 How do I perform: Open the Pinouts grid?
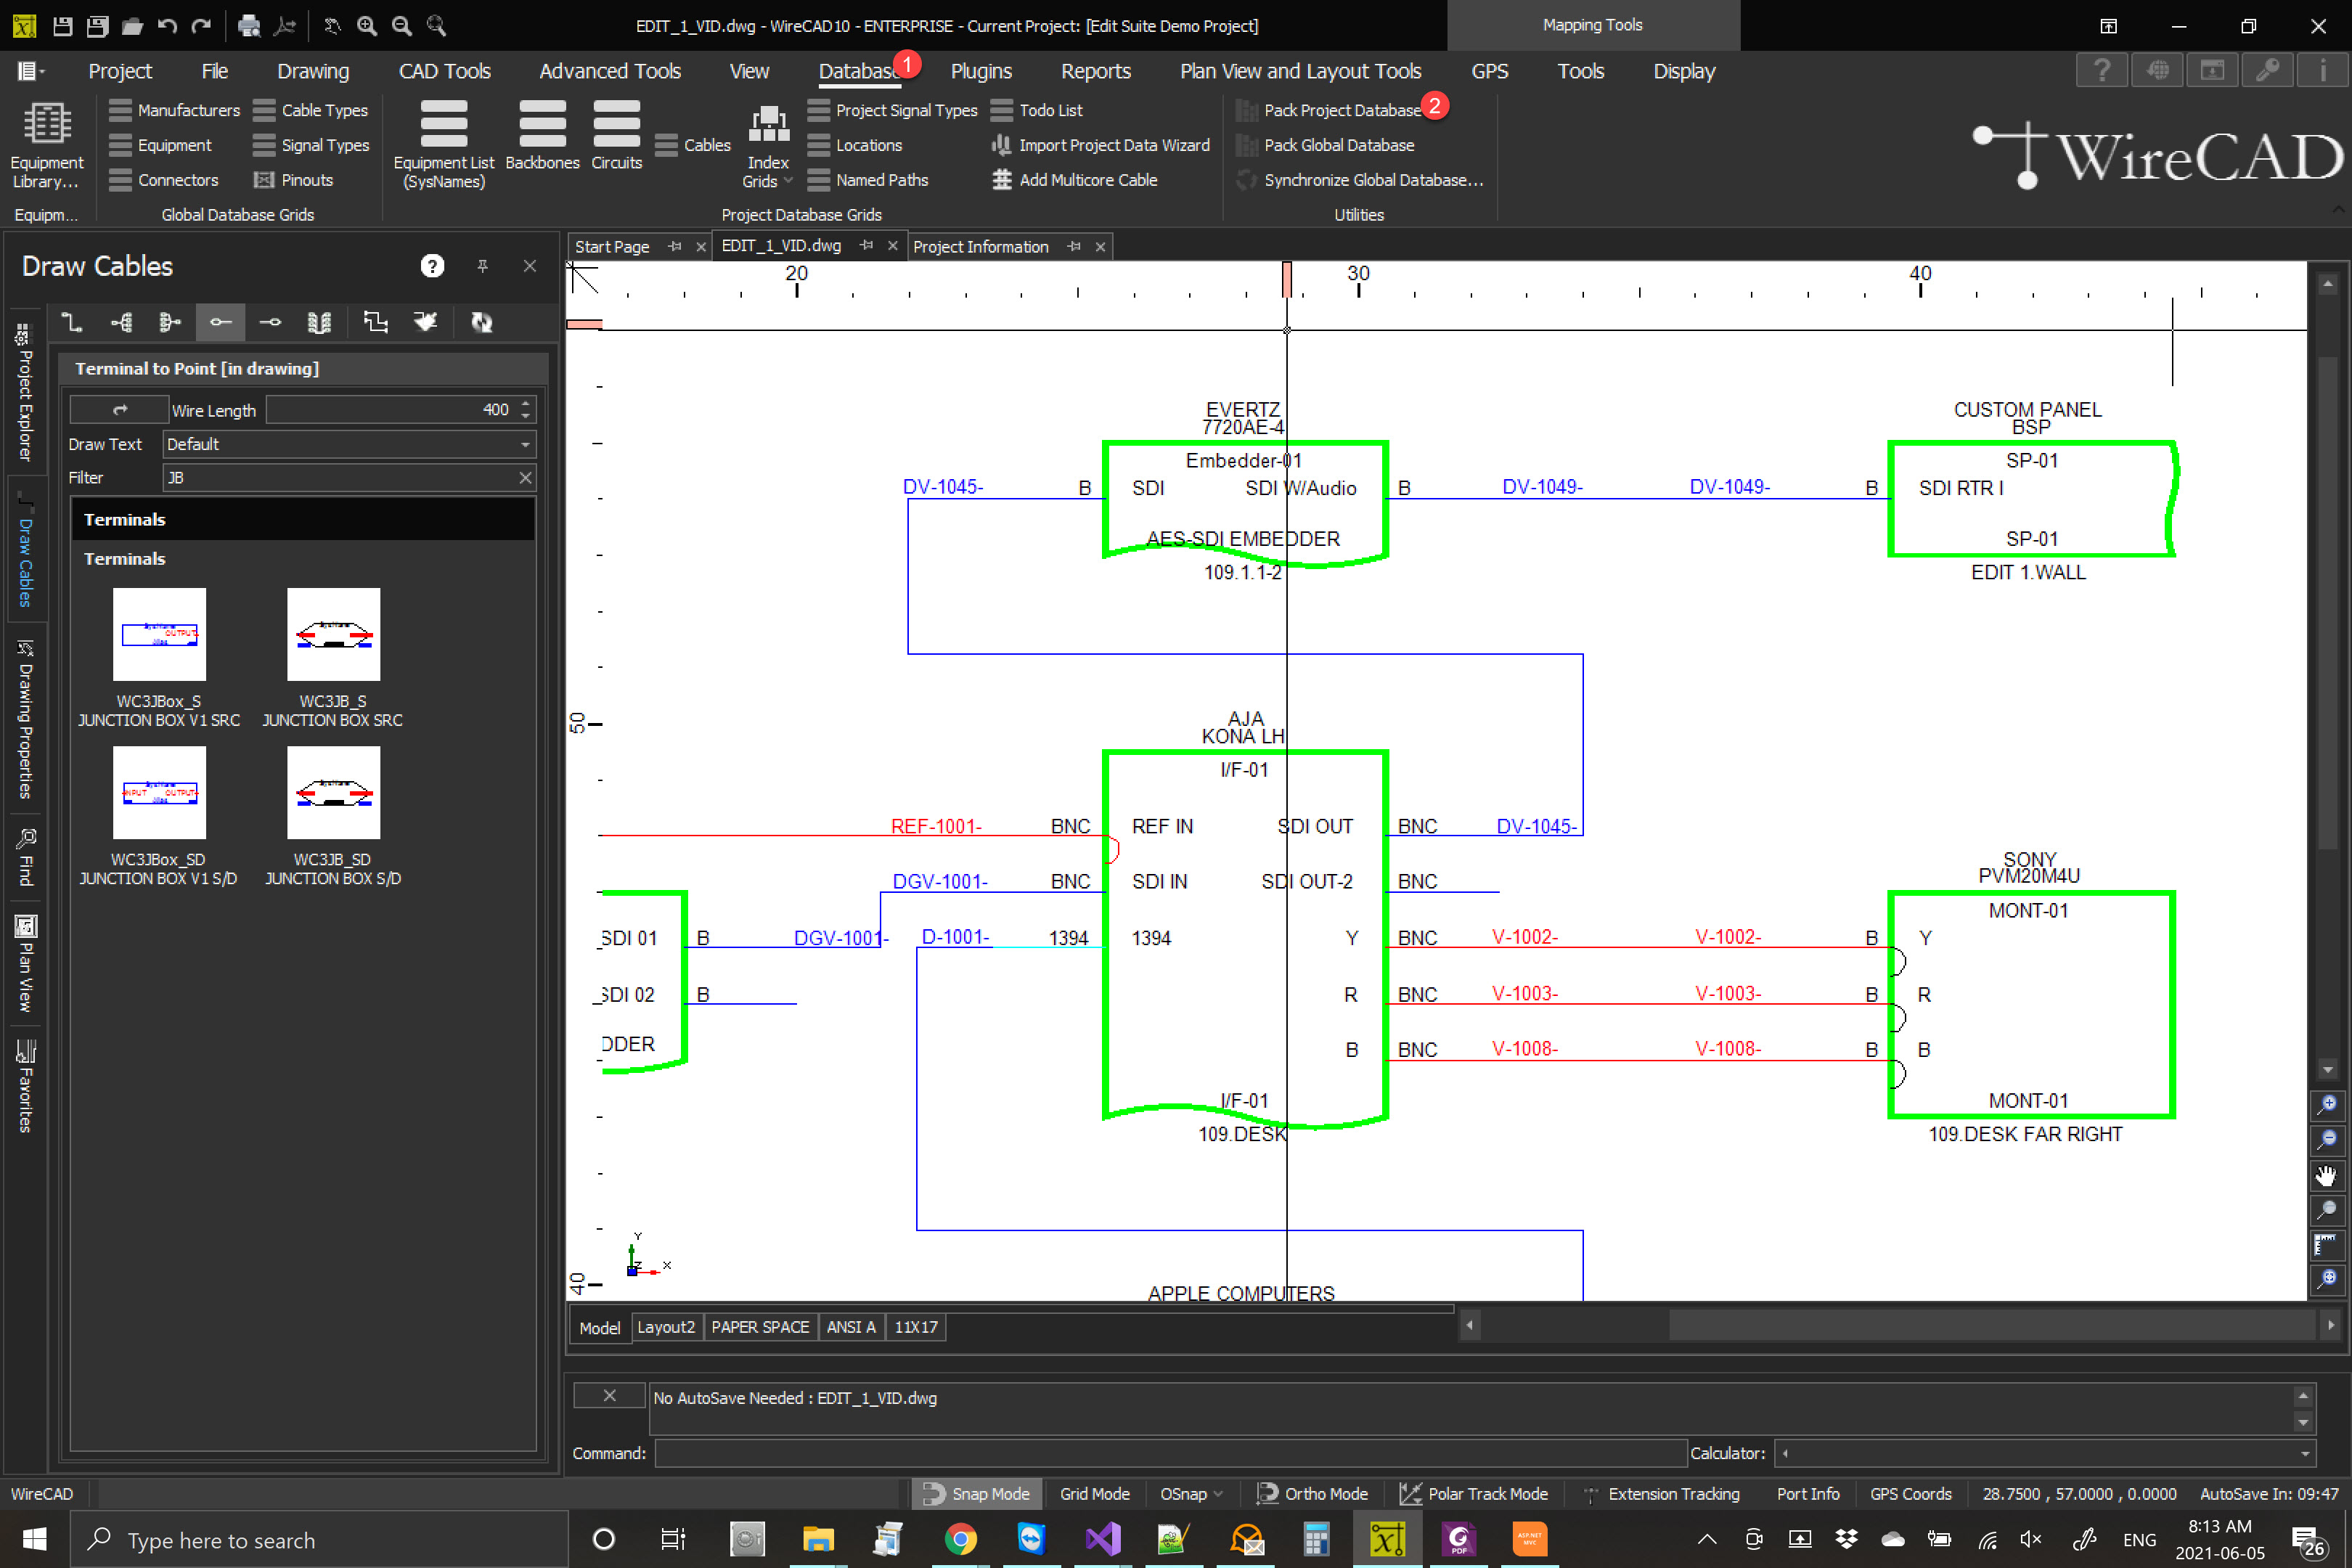point(293,180)
